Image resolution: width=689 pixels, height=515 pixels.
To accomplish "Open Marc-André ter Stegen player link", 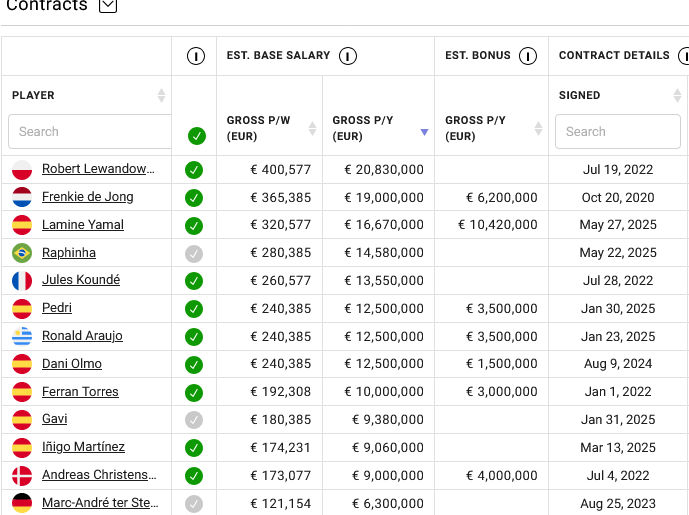I will [100, 503].
